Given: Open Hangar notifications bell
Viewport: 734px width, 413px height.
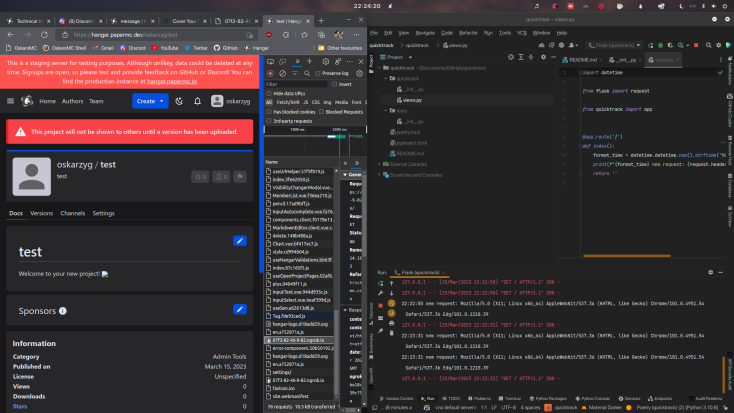Looking at the screenshot, I should (x=198, y=101).
